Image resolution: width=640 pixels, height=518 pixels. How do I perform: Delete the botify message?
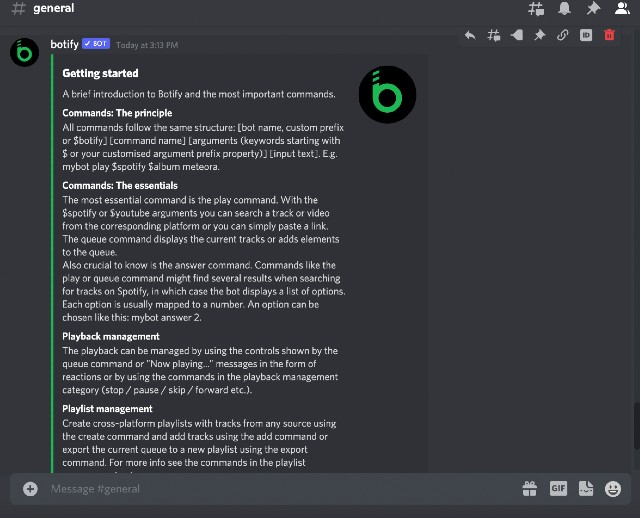click(609, 35)
